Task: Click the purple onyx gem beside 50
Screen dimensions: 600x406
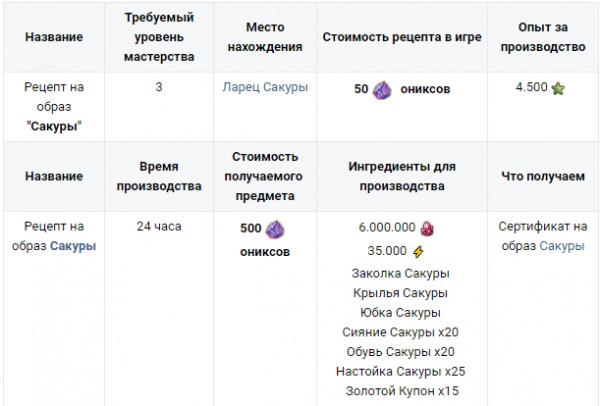Action: [x=383, y=89]
